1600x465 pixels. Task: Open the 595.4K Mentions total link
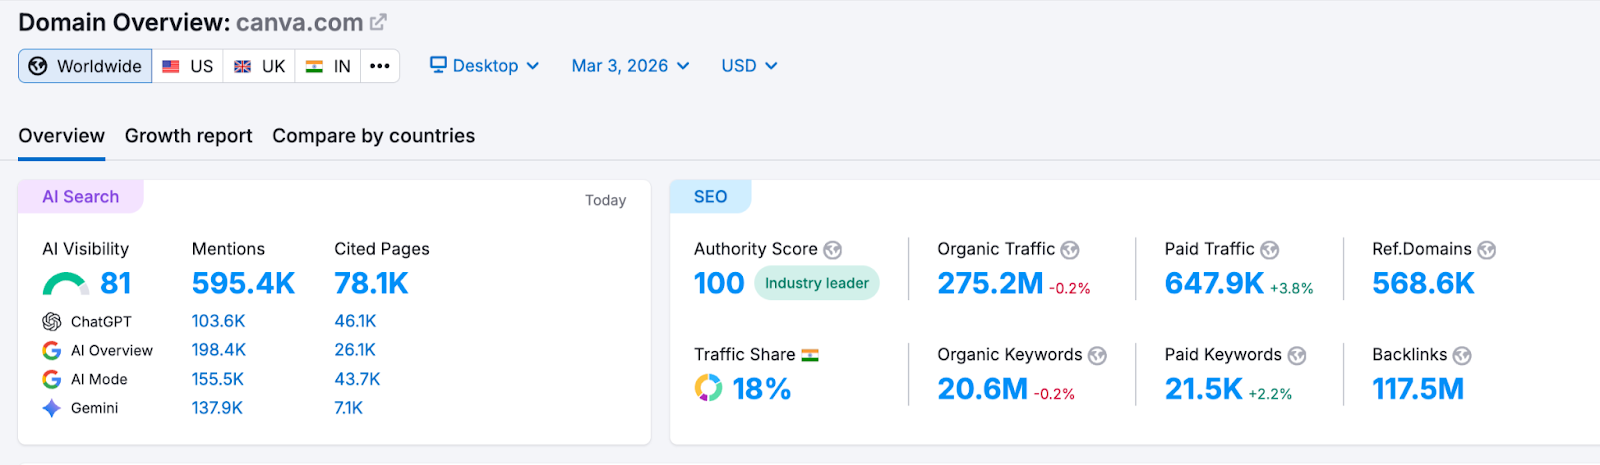243,284
